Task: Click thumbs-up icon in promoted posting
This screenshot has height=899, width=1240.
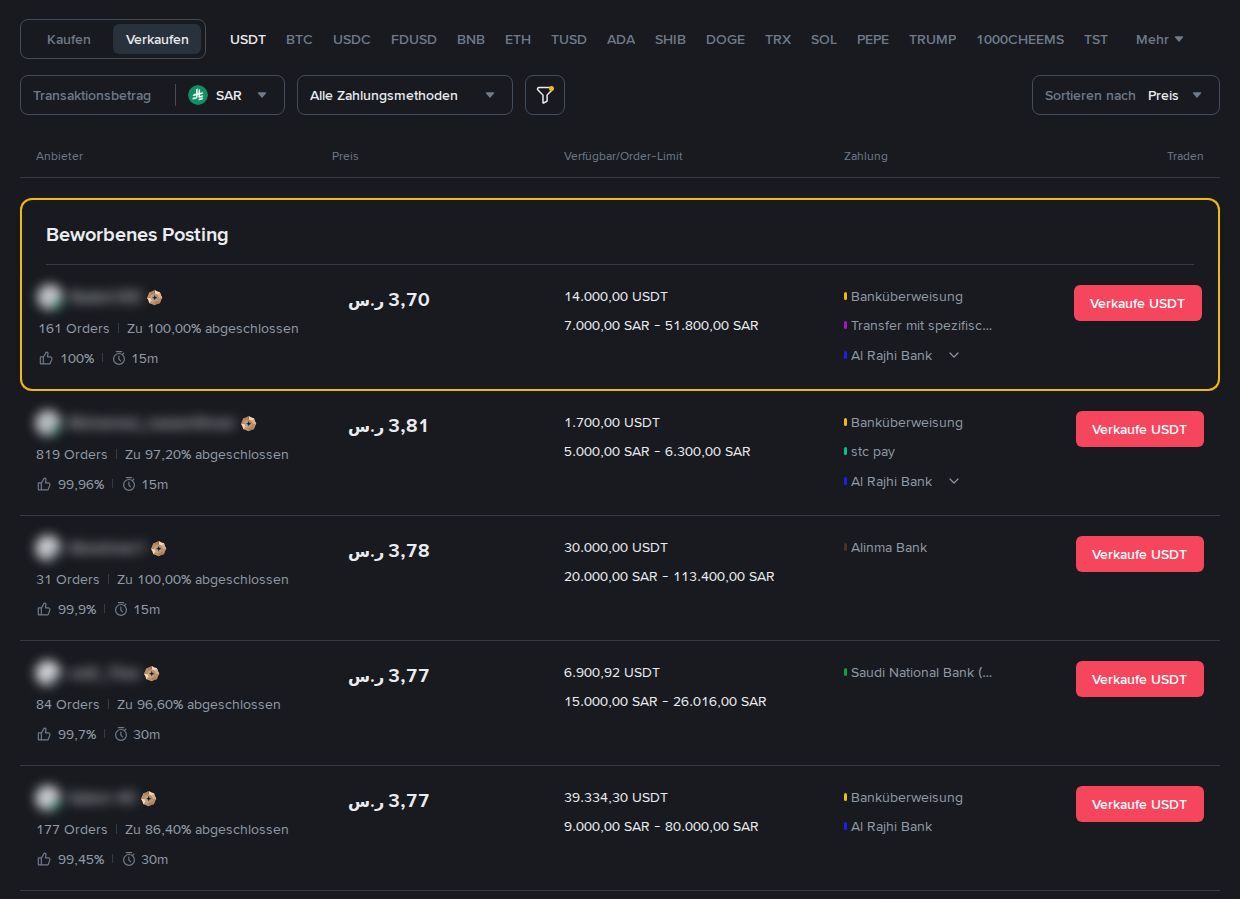Action: [x=46, y=358]
